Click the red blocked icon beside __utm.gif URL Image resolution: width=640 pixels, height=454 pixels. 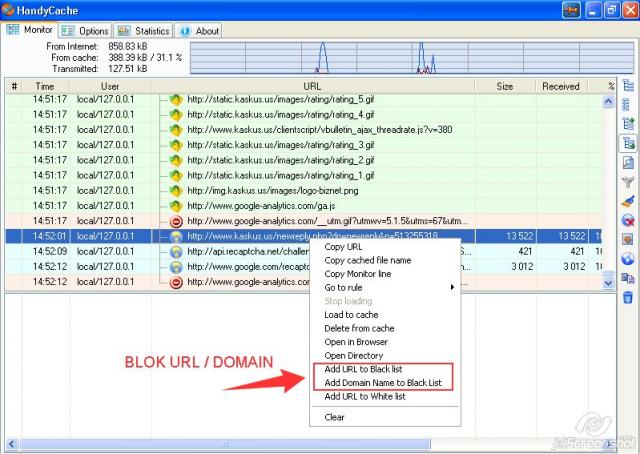[x=176, y=221]
